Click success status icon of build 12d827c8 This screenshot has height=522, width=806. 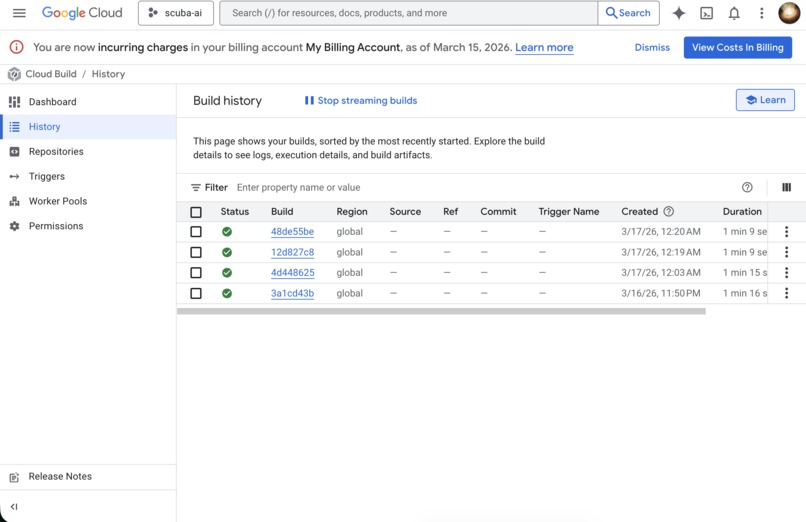227,252
